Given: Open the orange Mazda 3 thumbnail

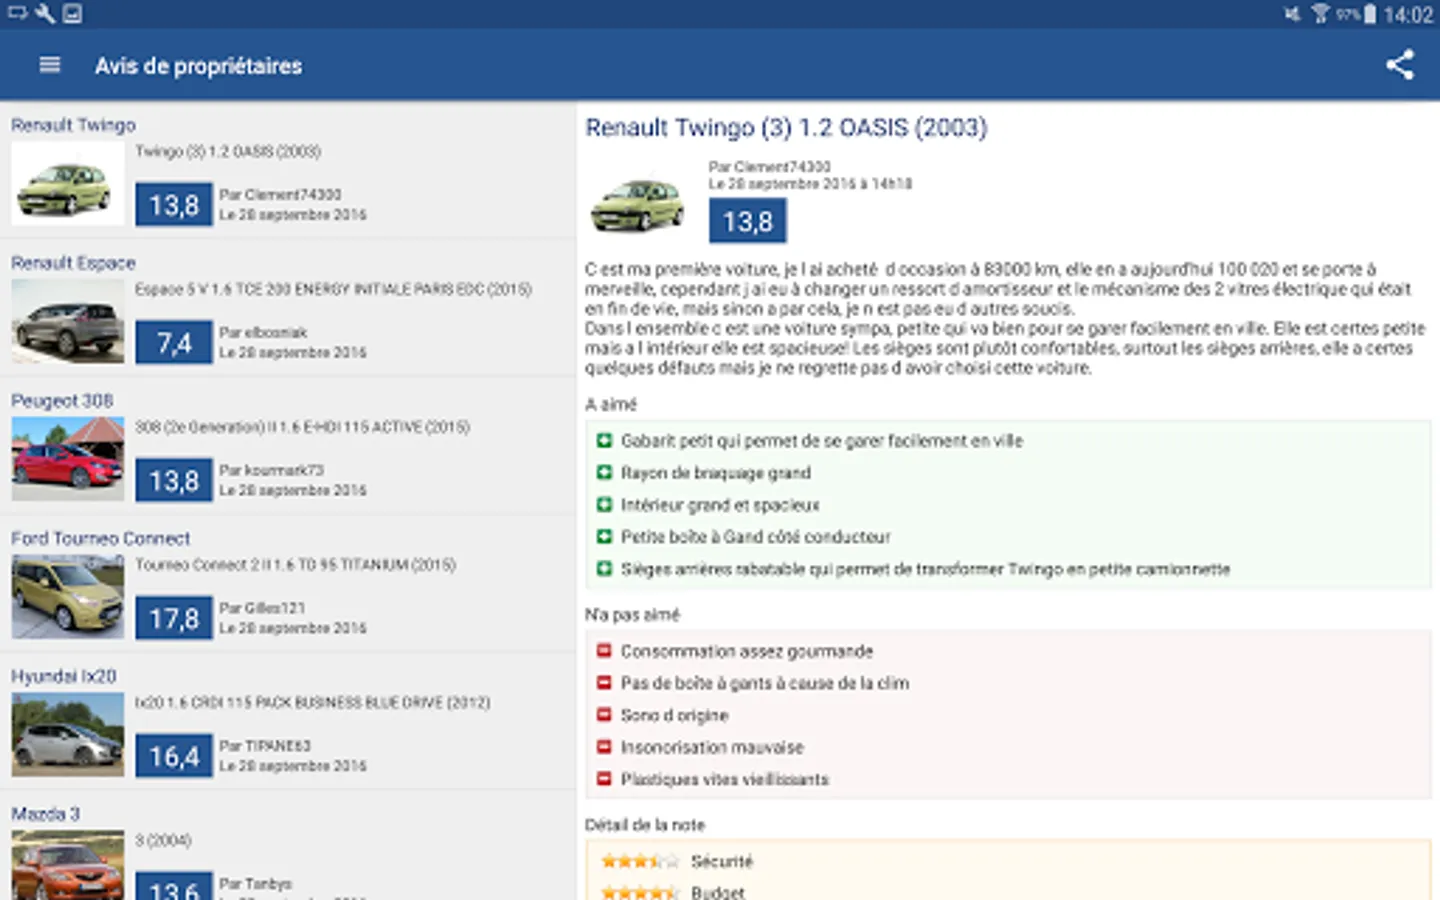Looking at the screenshot, I should click(x=68, y=866).
